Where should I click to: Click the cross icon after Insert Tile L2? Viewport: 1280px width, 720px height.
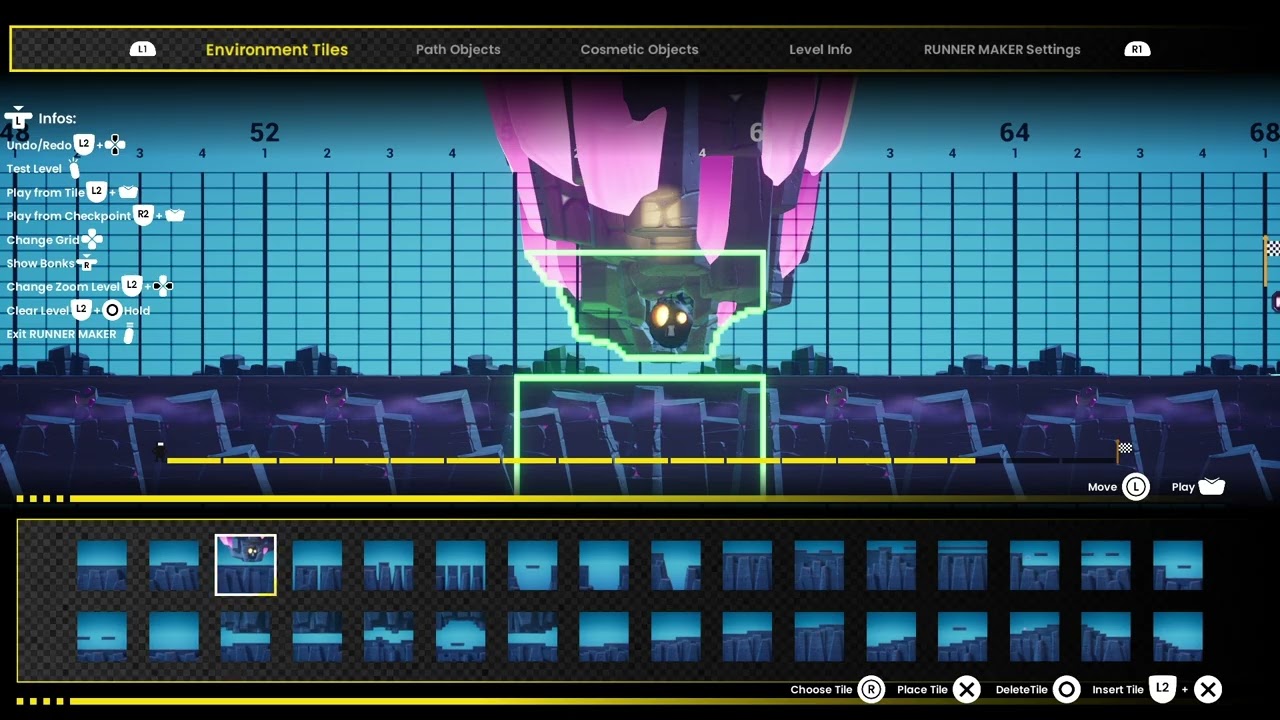(1208, 689)
